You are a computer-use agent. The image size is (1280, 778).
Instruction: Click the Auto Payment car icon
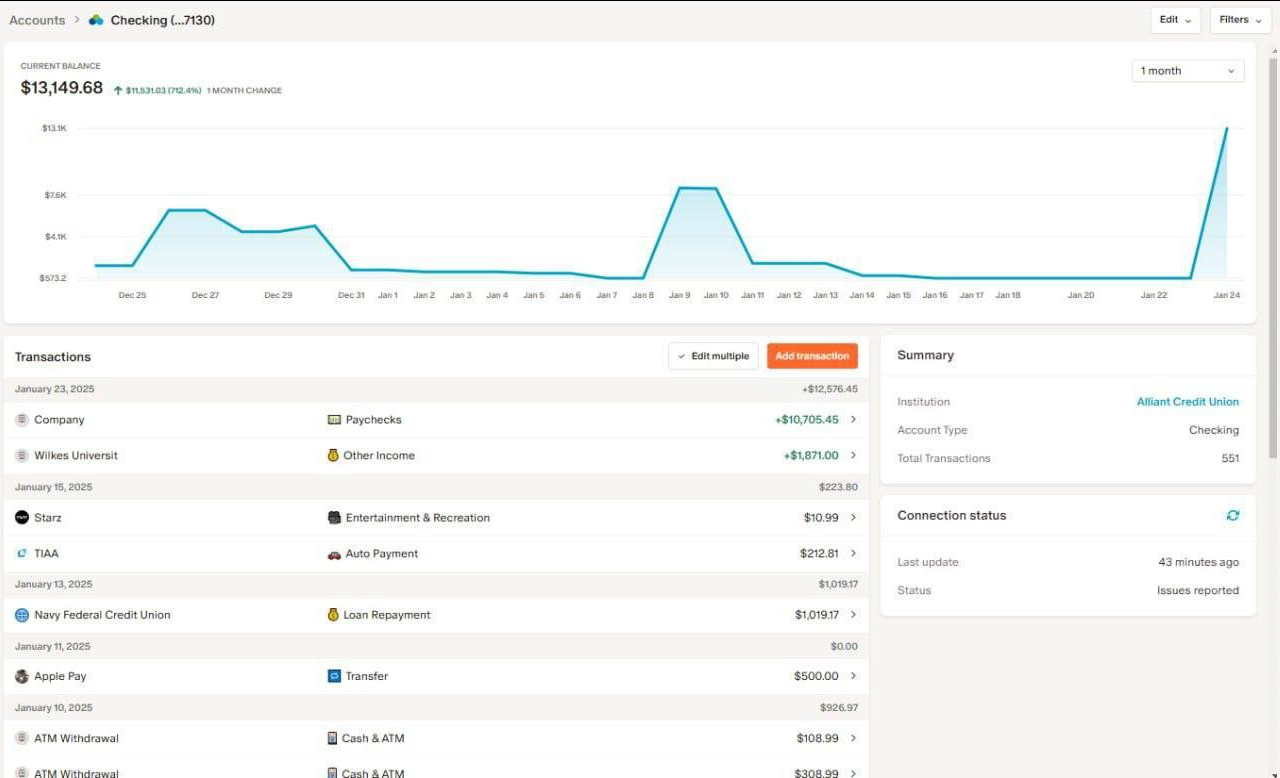pos(334,554)
